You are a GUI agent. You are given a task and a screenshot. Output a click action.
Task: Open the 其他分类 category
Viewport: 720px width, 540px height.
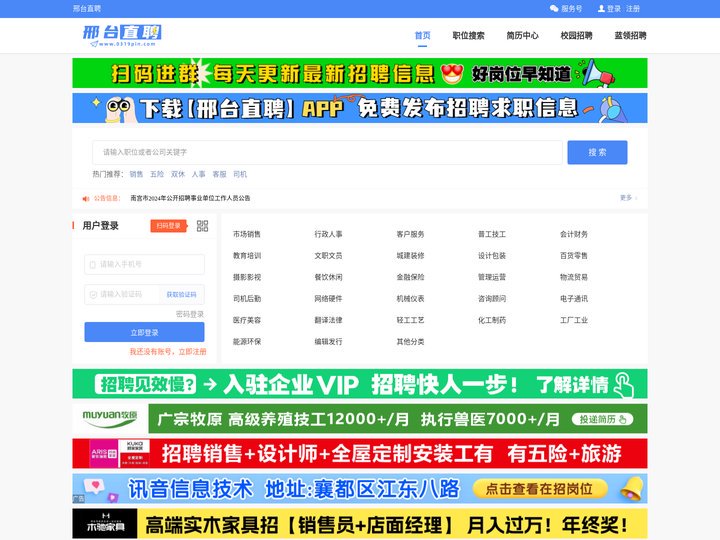pyautogui.click(x=411, y=342)
